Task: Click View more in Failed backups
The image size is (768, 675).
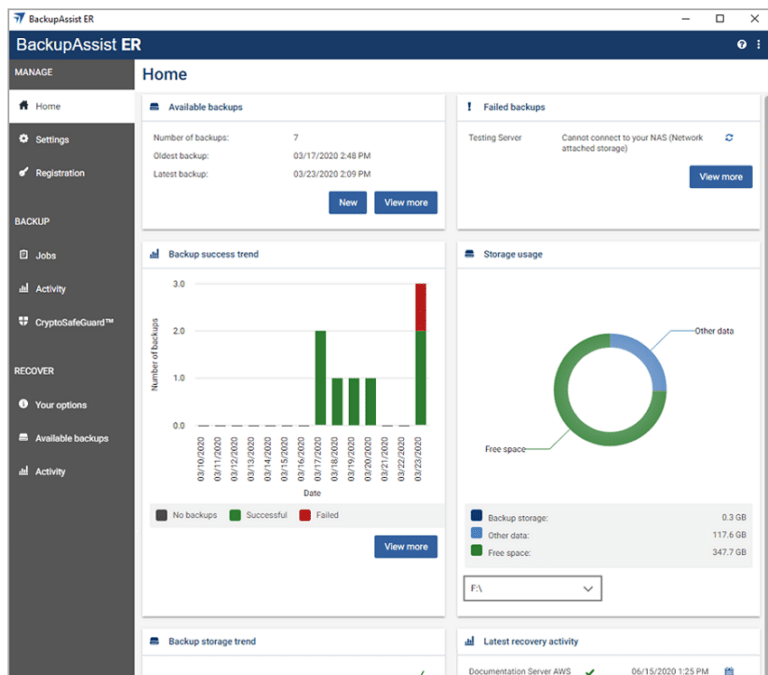Action: 720,177
